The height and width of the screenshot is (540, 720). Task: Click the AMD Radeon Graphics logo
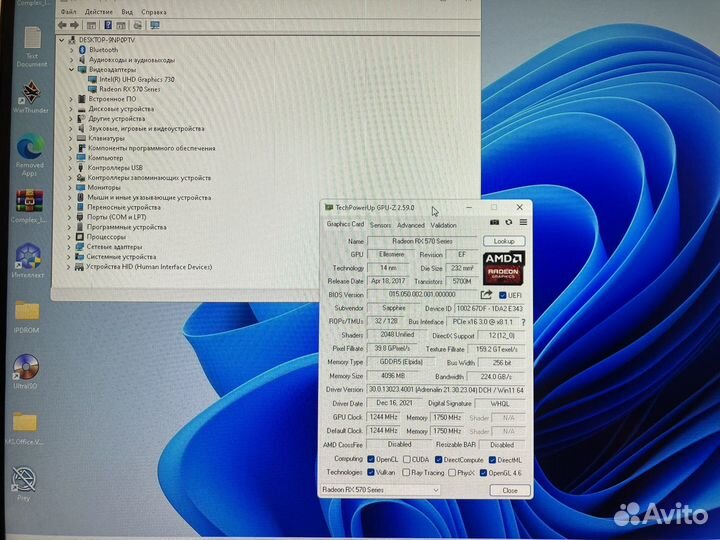tap(504, 268)
